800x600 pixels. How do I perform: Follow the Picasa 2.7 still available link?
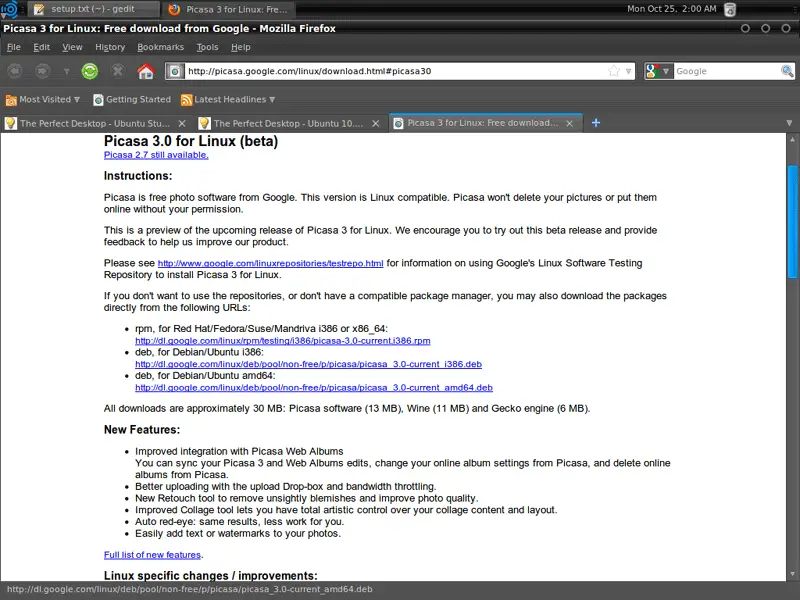tap(156, 155)
